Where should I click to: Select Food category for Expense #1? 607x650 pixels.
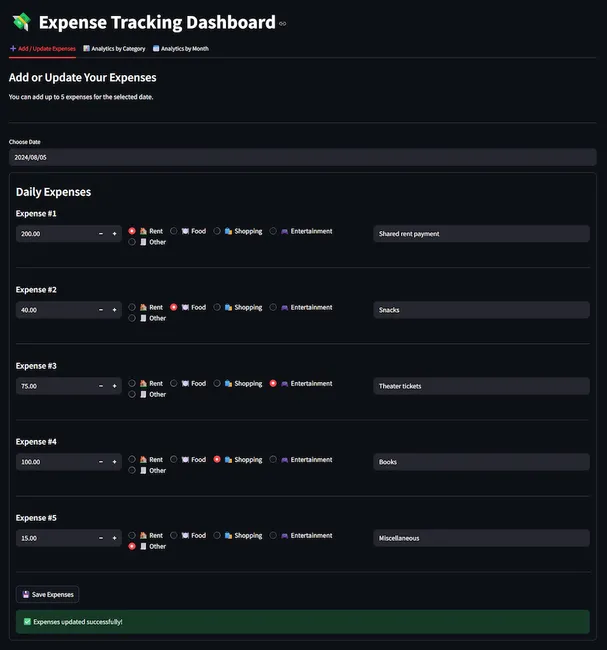174,231
